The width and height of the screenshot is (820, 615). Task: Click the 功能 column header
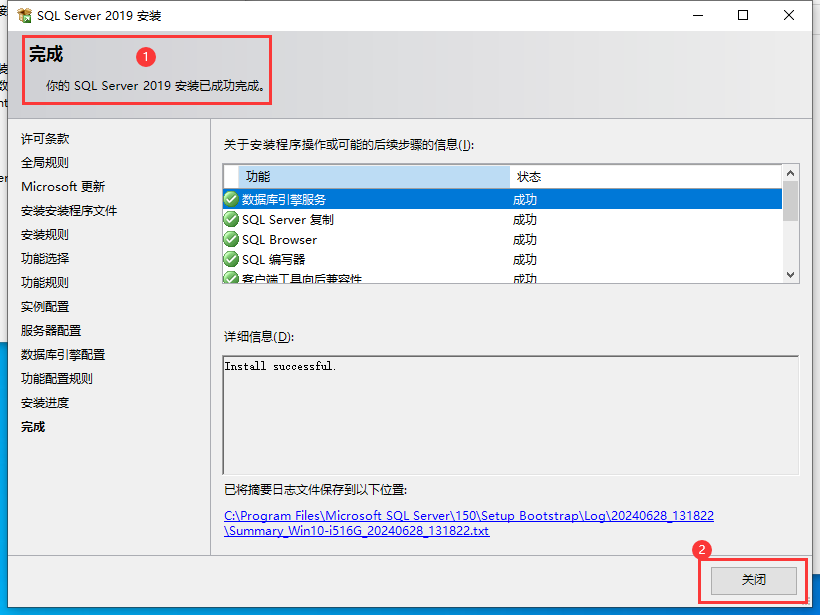tap(374, 177)
